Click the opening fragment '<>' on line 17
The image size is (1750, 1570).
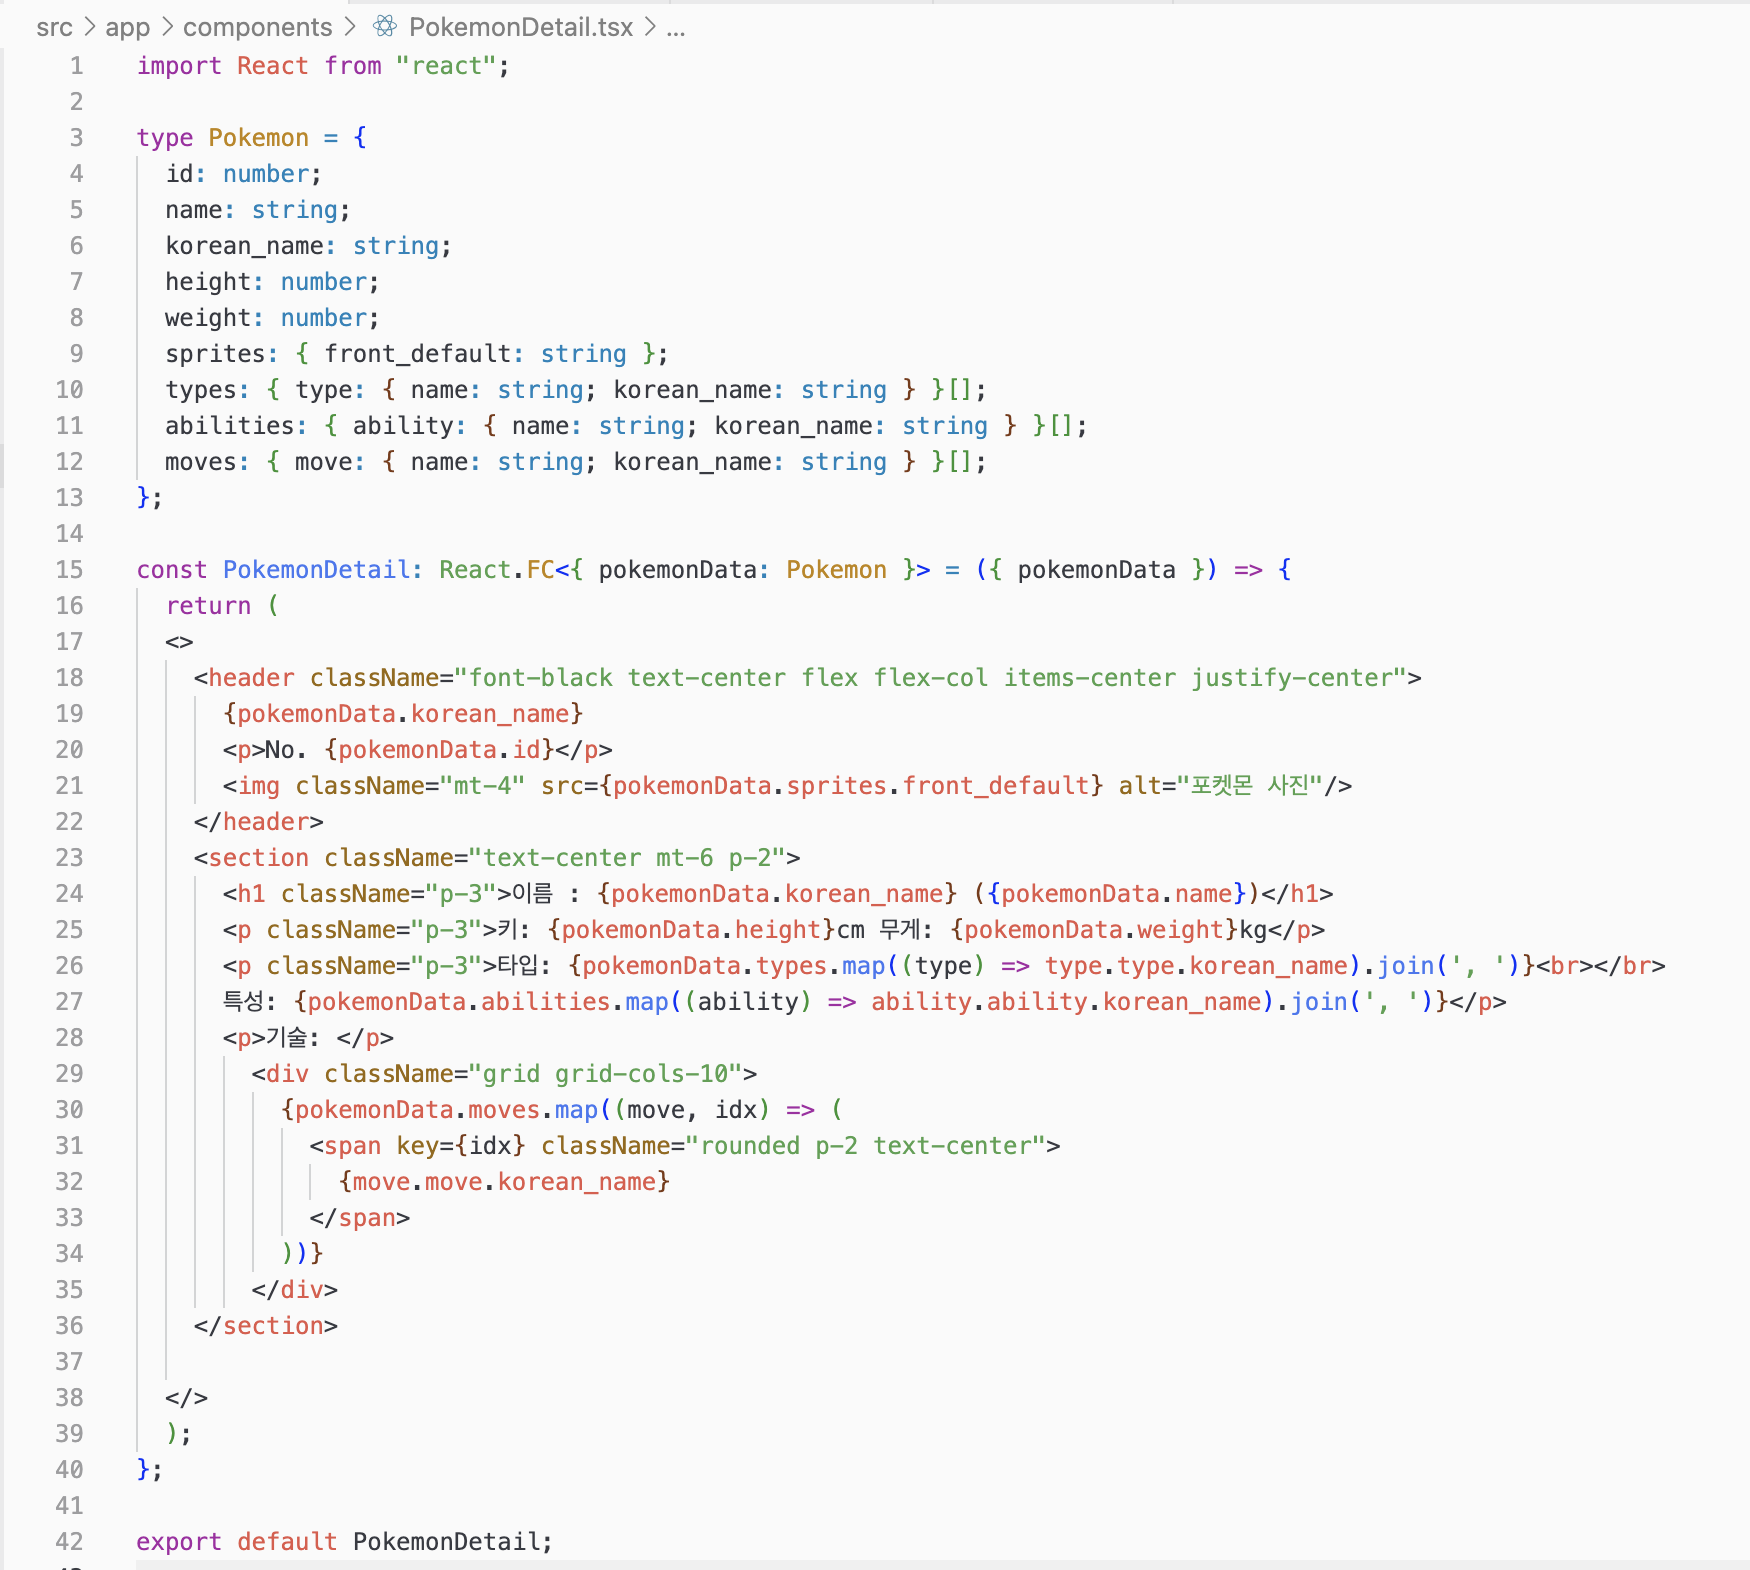point(179,642)
